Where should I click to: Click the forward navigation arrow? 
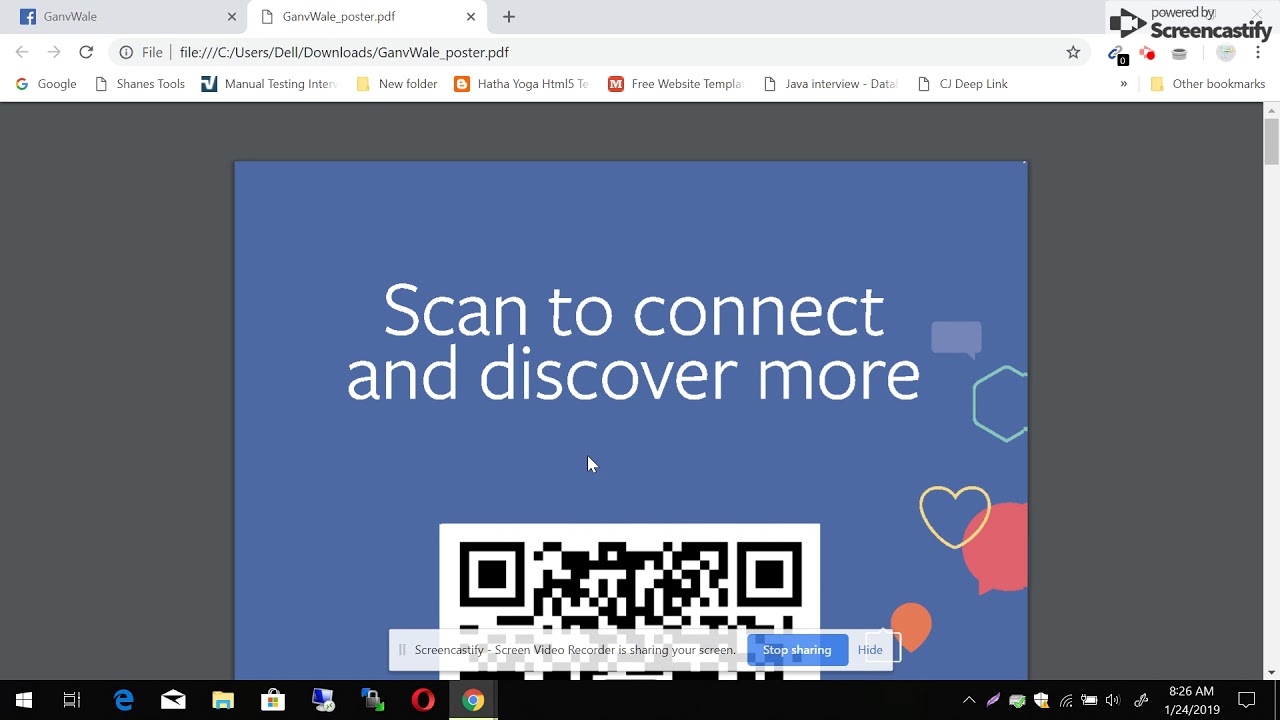pyautogui.click(x=54, y=52)
